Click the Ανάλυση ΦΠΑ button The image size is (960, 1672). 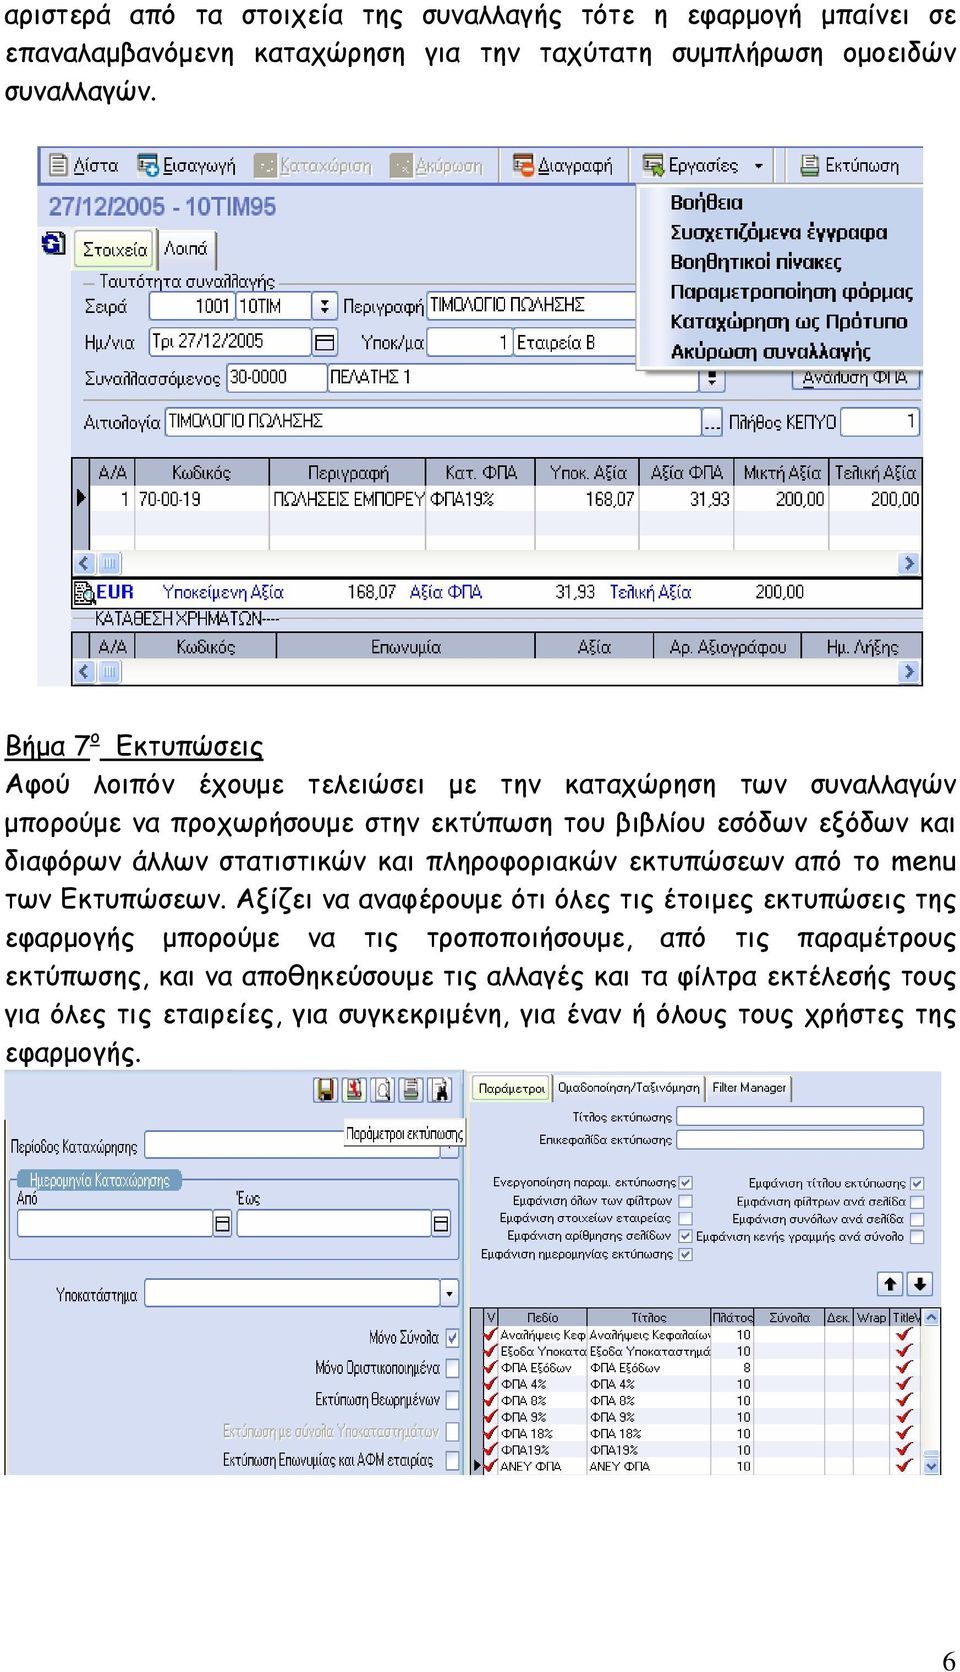pyautogui.click(x=855, y=379)
